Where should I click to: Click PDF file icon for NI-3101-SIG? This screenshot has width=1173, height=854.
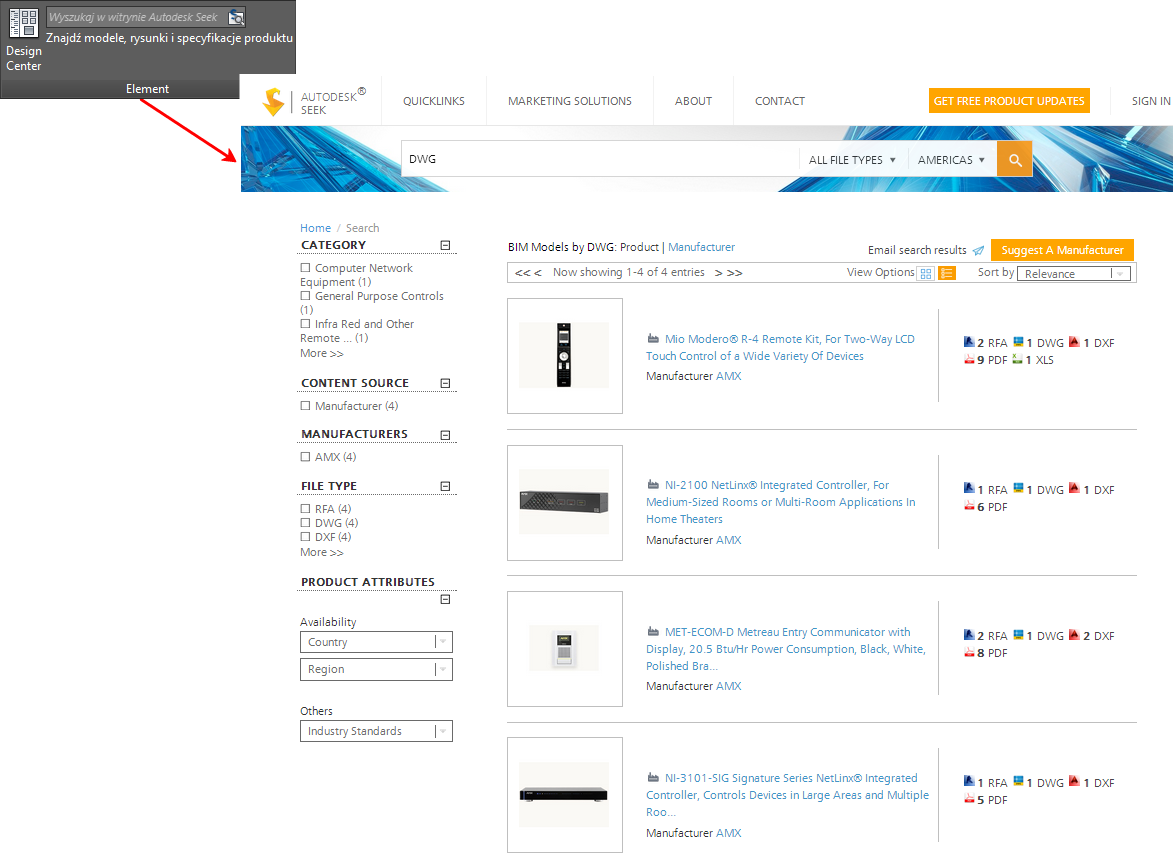[x=969, y=799]
